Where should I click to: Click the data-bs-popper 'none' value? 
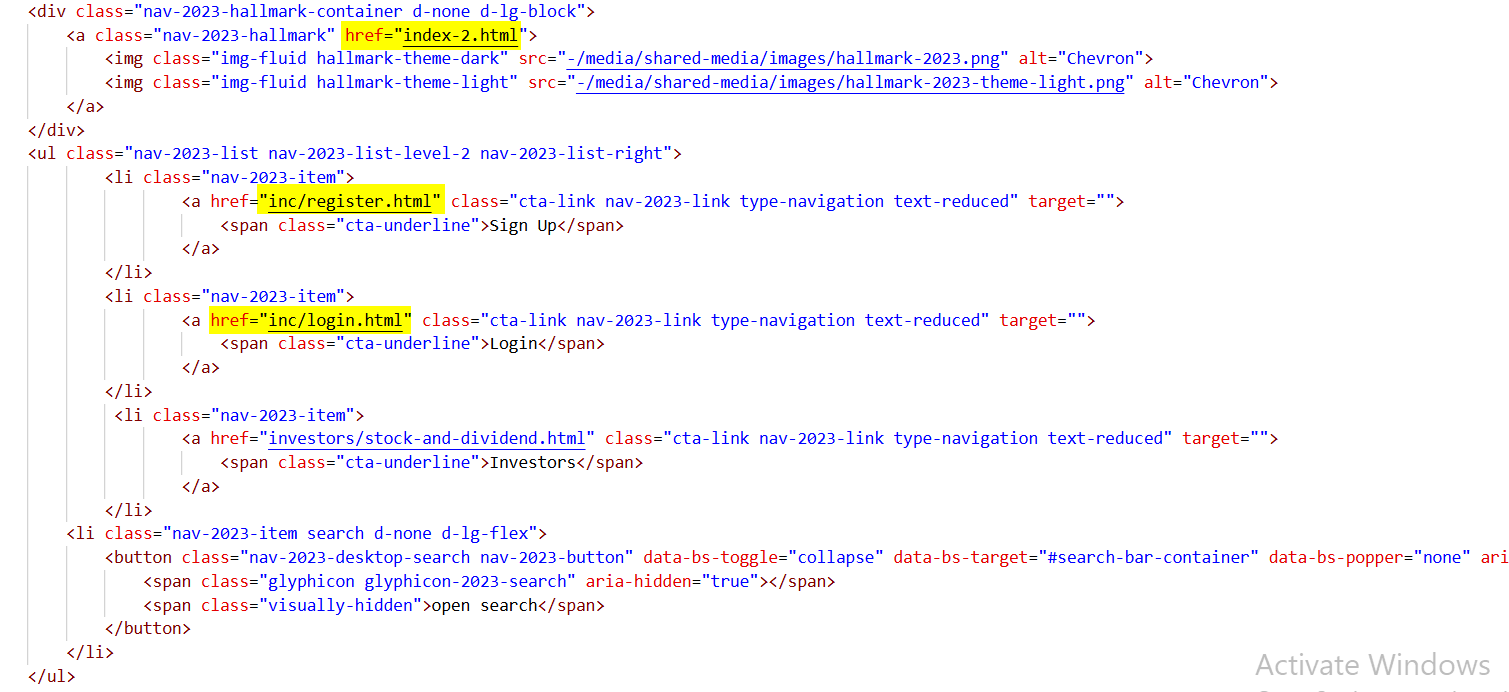(x=1441, y=557)
